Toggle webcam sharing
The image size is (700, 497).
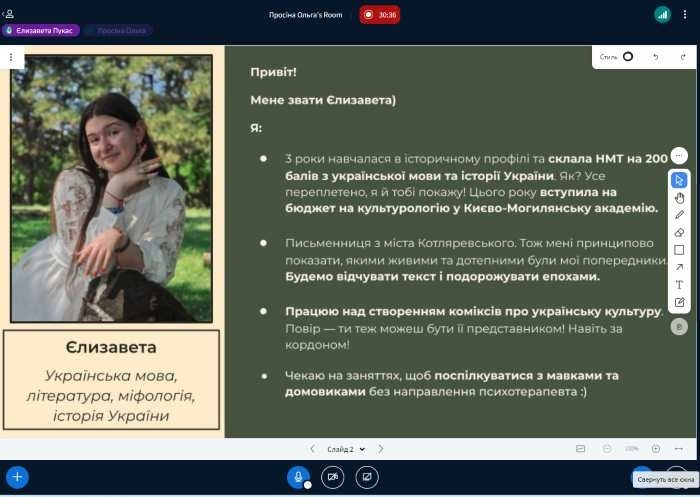(x=332, y=477)
